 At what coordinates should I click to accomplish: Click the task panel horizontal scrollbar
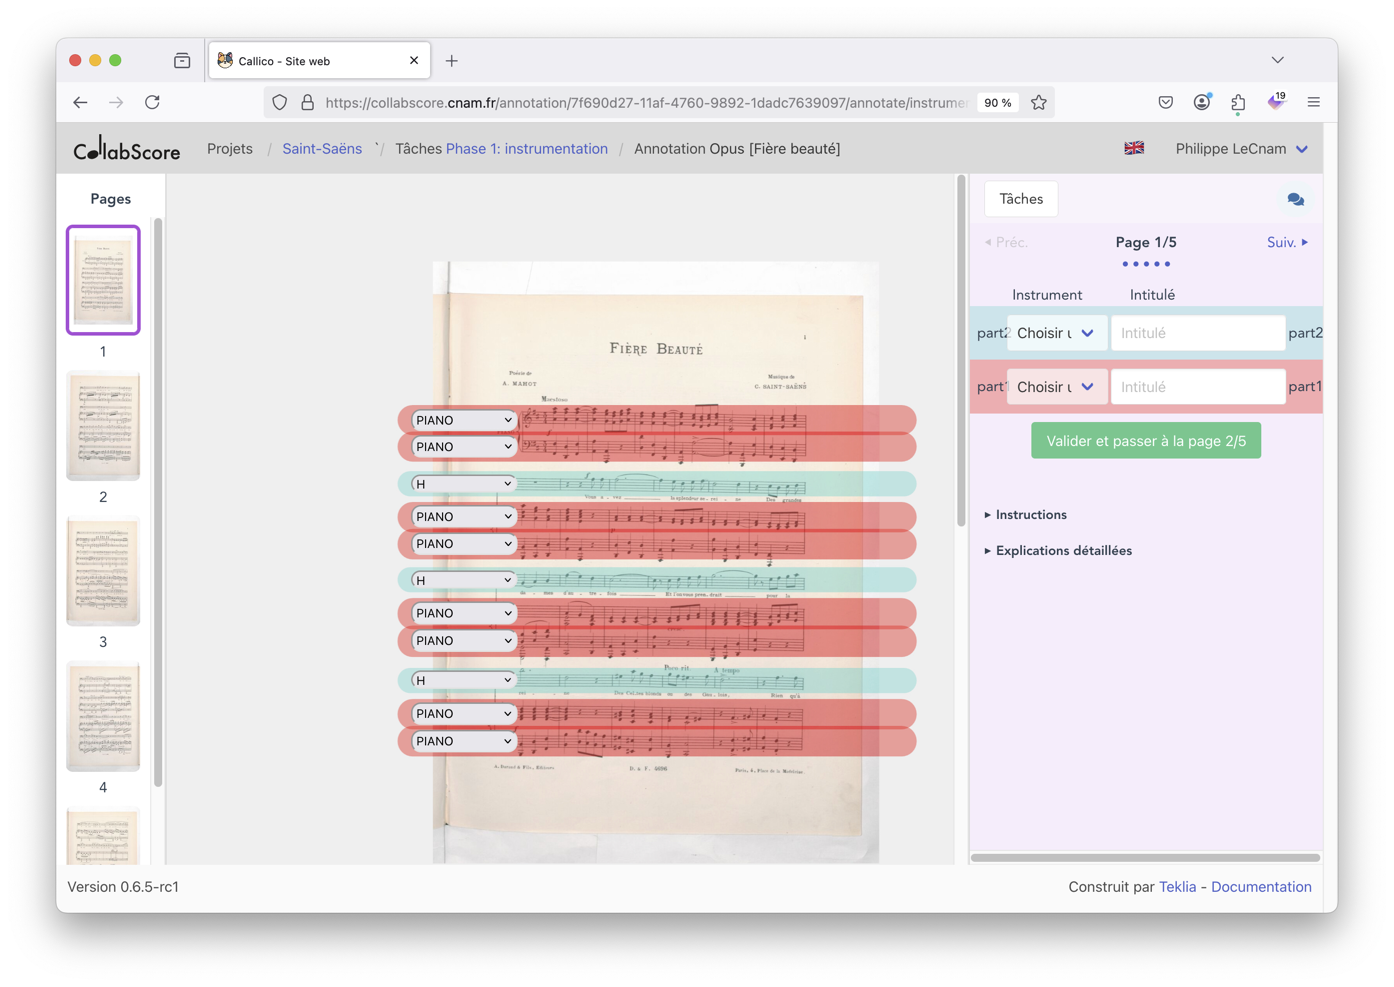click(1146, 857)
